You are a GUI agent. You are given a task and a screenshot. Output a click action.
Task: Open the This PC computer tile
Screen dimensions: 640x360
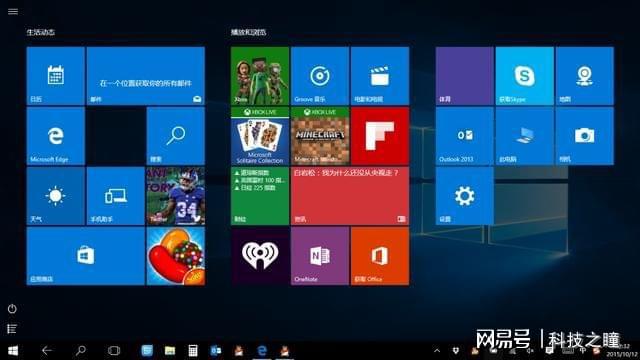(x=524, y=136)
